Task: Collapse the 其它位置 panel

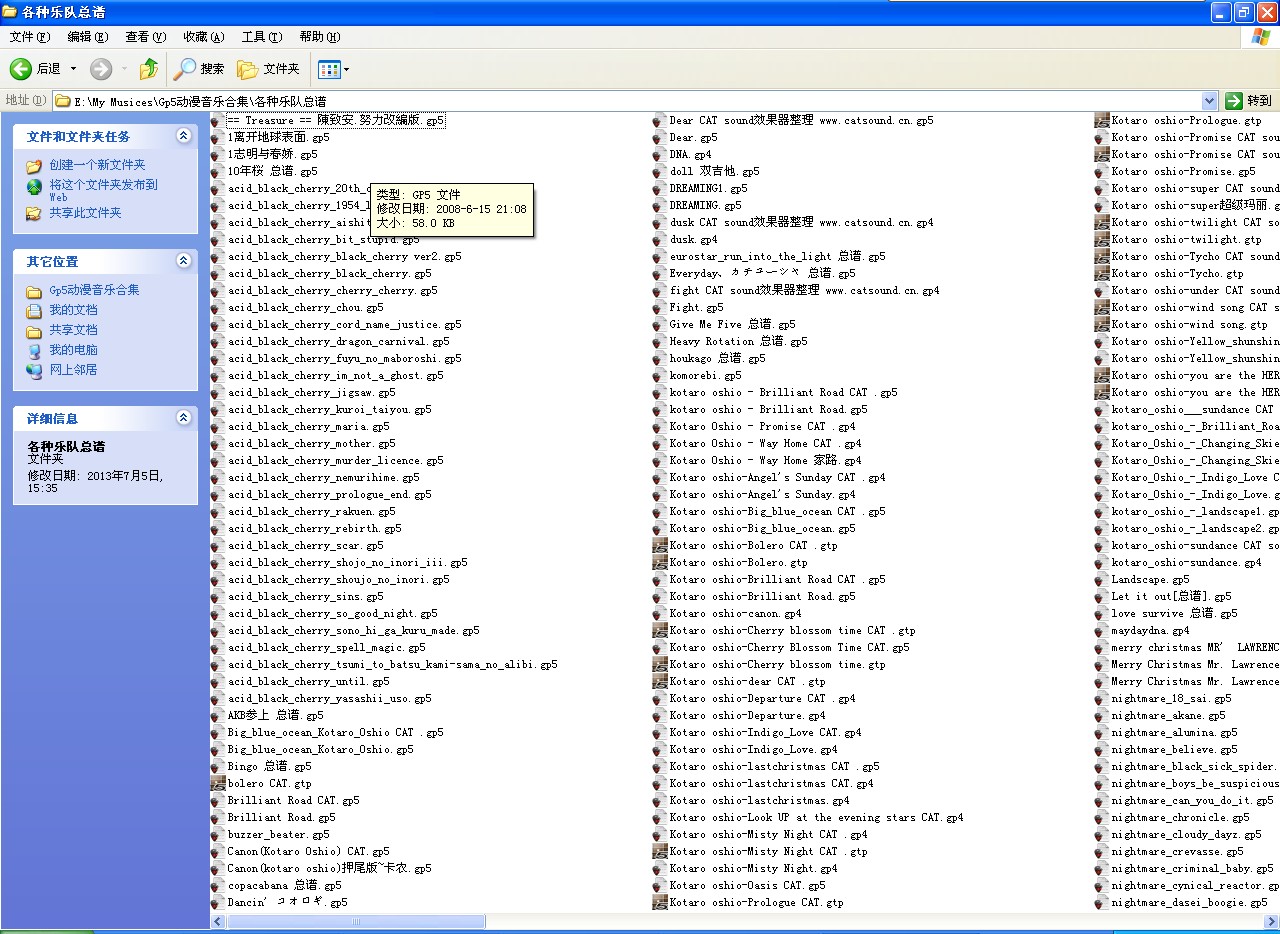Action: [183, 261]
